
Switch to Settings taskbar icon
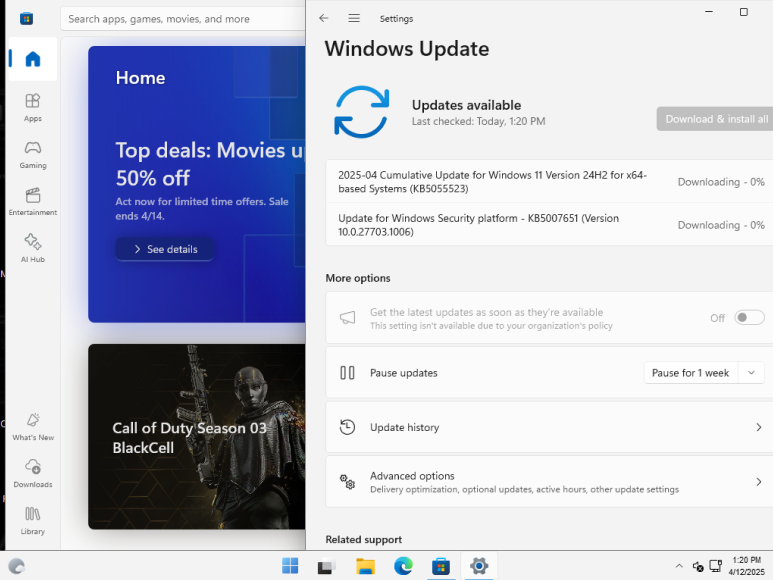tap(479, 566)
